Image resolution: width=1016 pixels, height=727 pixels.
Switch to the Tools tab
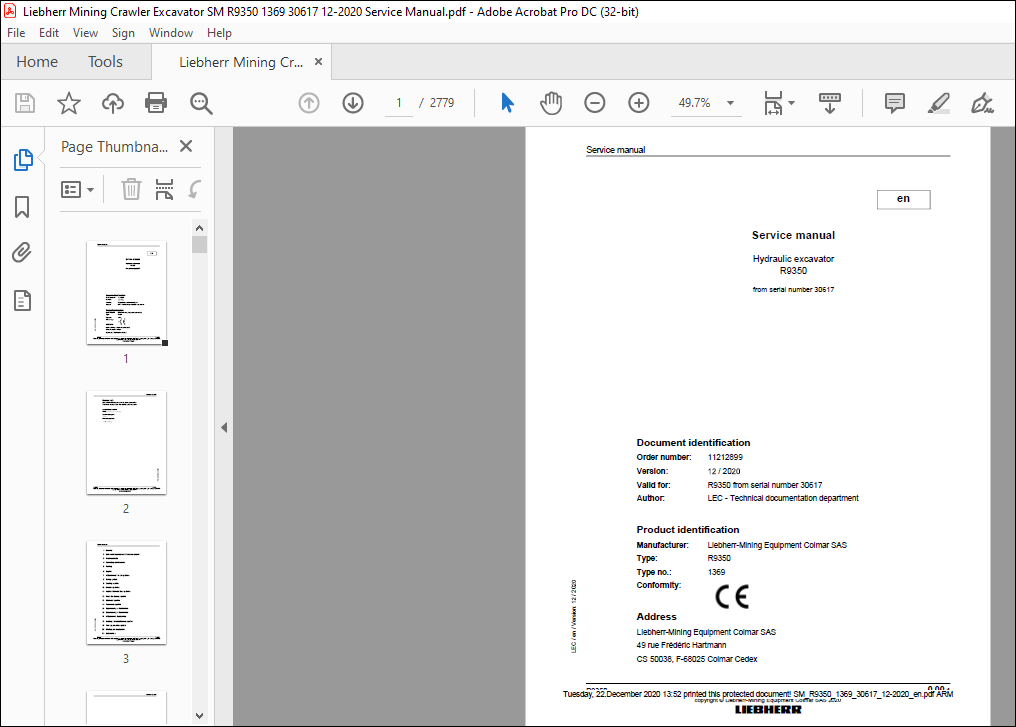[x=105, y=62]
